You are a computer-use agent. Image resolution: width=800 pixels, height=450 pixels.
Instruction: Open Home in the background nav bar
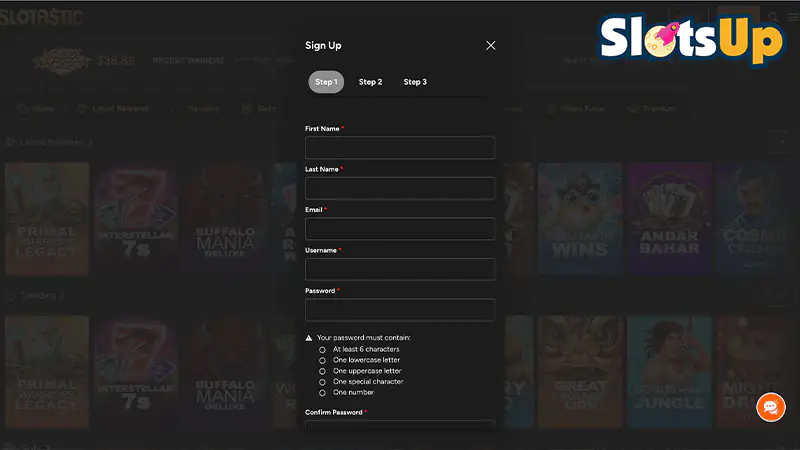coord(37,109)
